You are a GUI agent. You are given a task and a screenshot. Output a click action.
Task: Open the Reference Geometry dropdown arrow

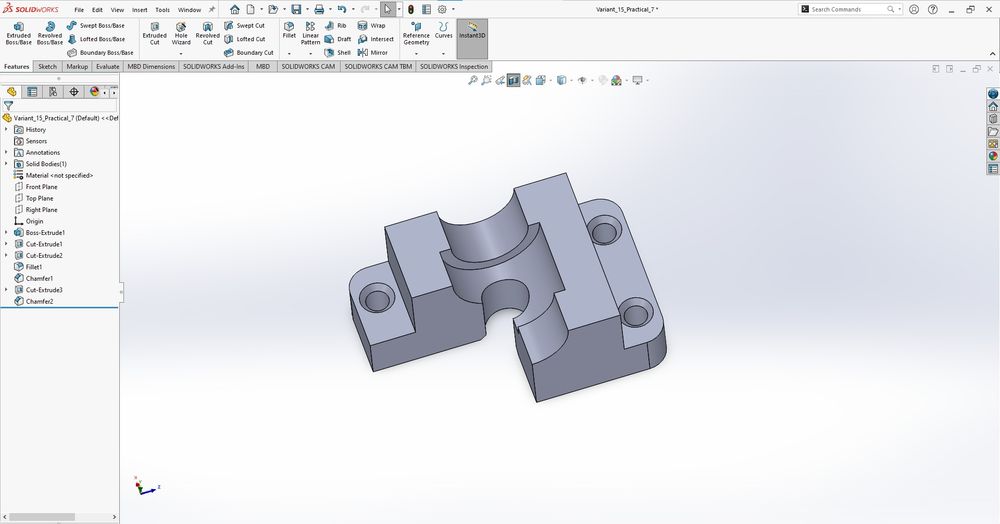point(416,54)
